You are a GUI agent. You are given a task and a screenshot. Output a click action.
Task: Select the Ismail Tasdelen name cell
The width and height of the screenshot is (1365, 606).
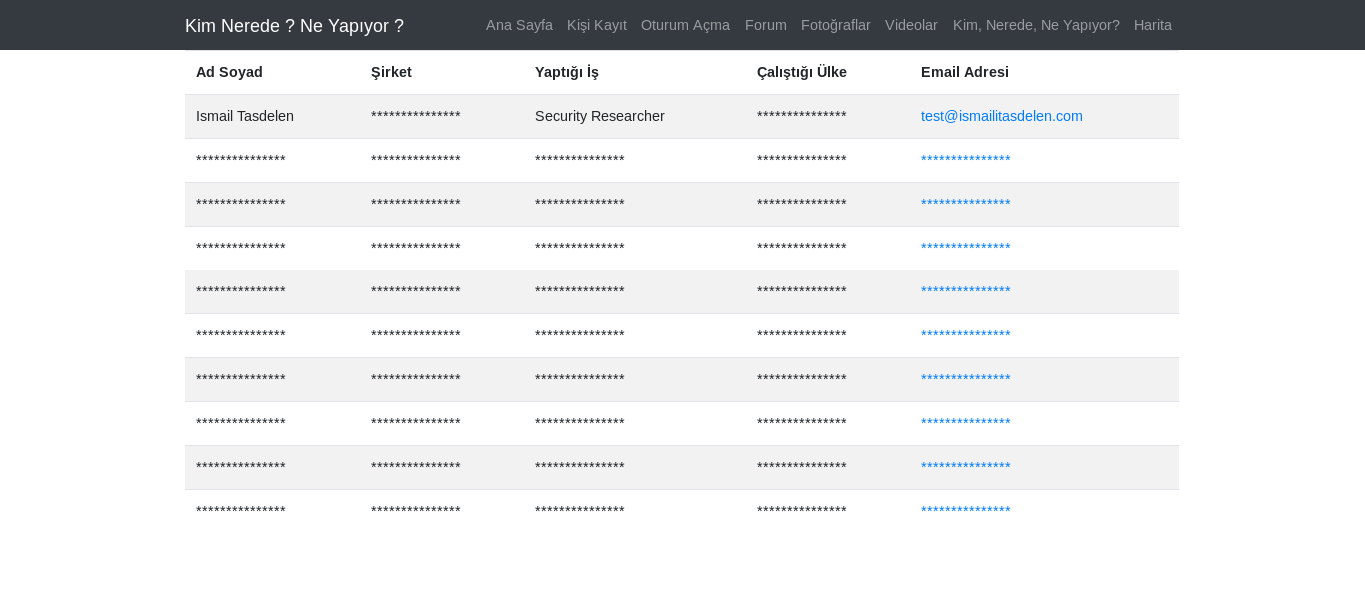point(245,116)
